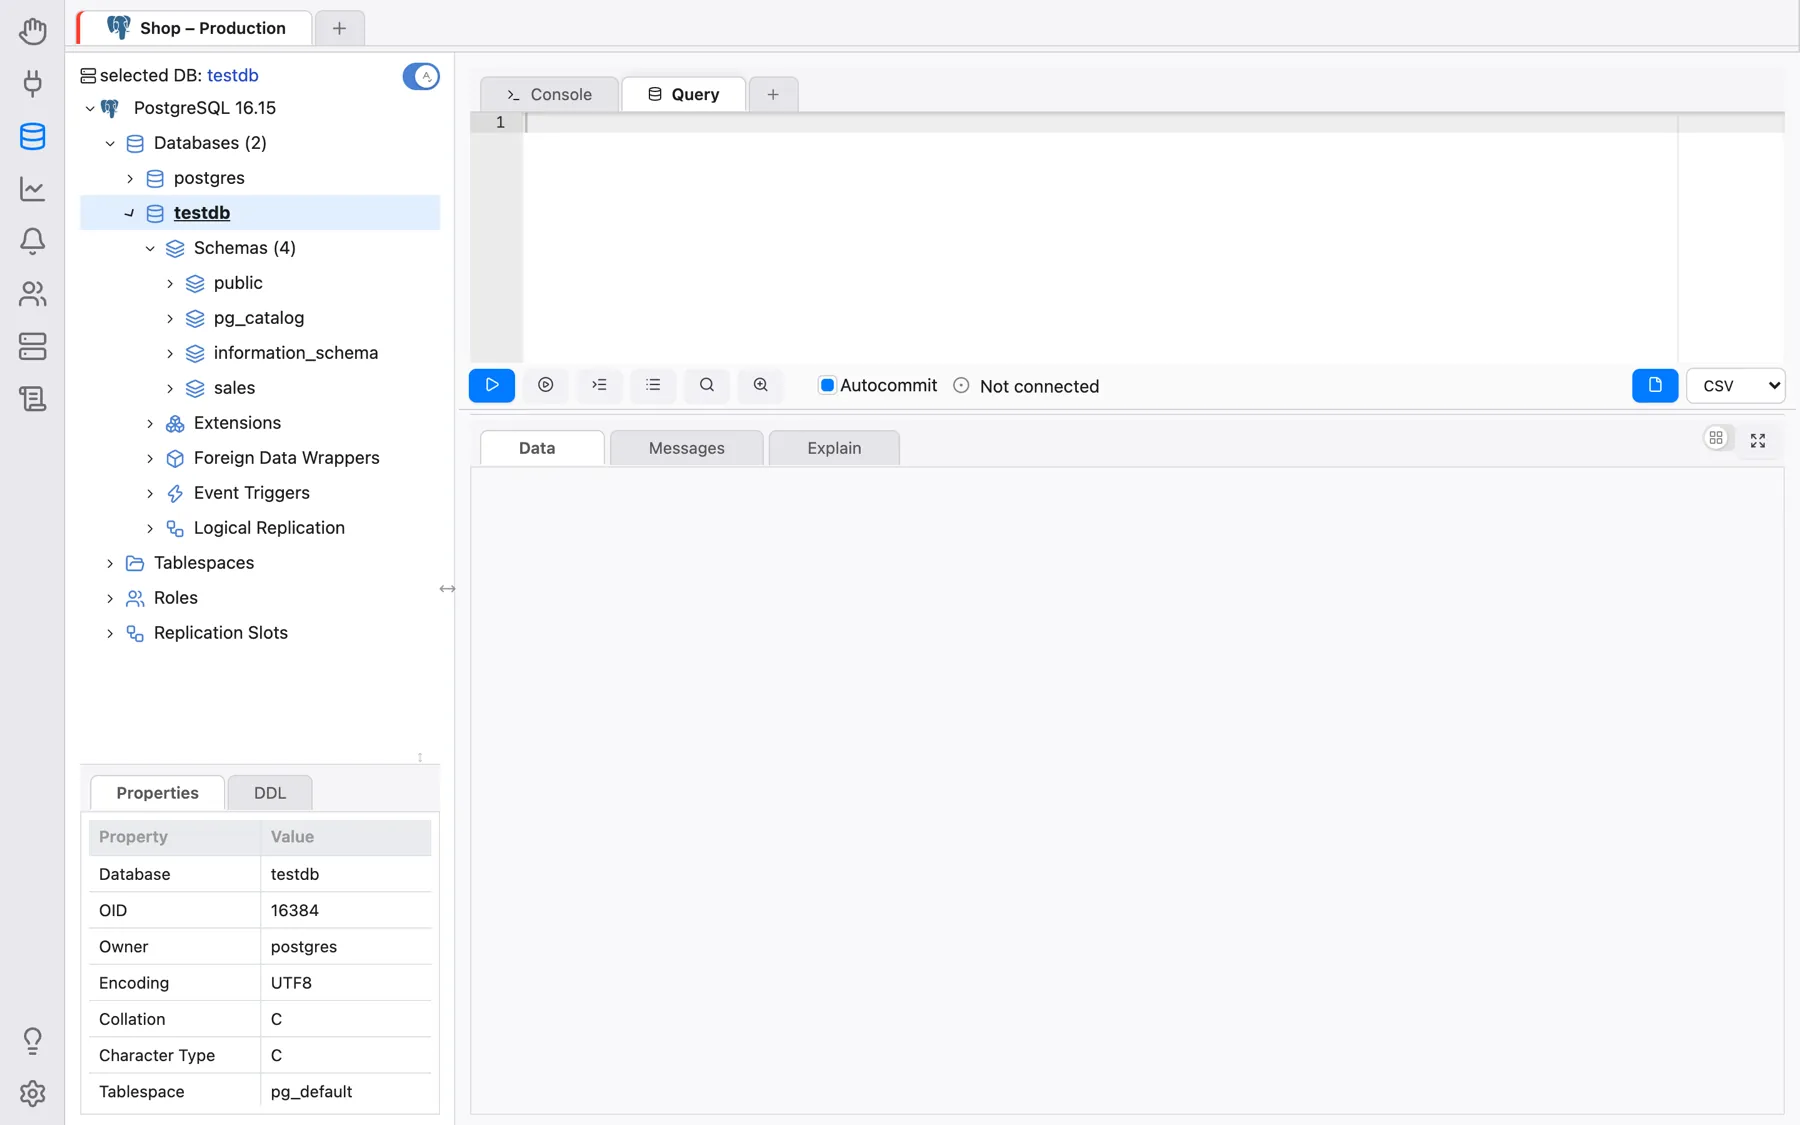Expand the Roles node
Screen dimensions: 1800x1125
click(x=110, y=598)
